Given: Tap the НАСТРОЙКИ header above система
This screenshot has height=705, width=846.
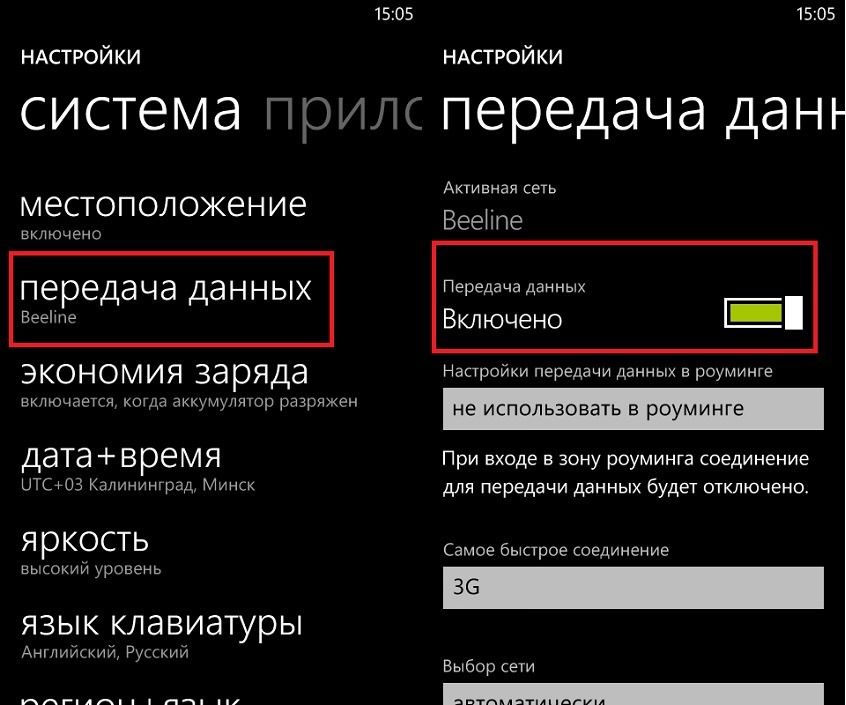Looking at the screenshot, I should click(80, 57).
